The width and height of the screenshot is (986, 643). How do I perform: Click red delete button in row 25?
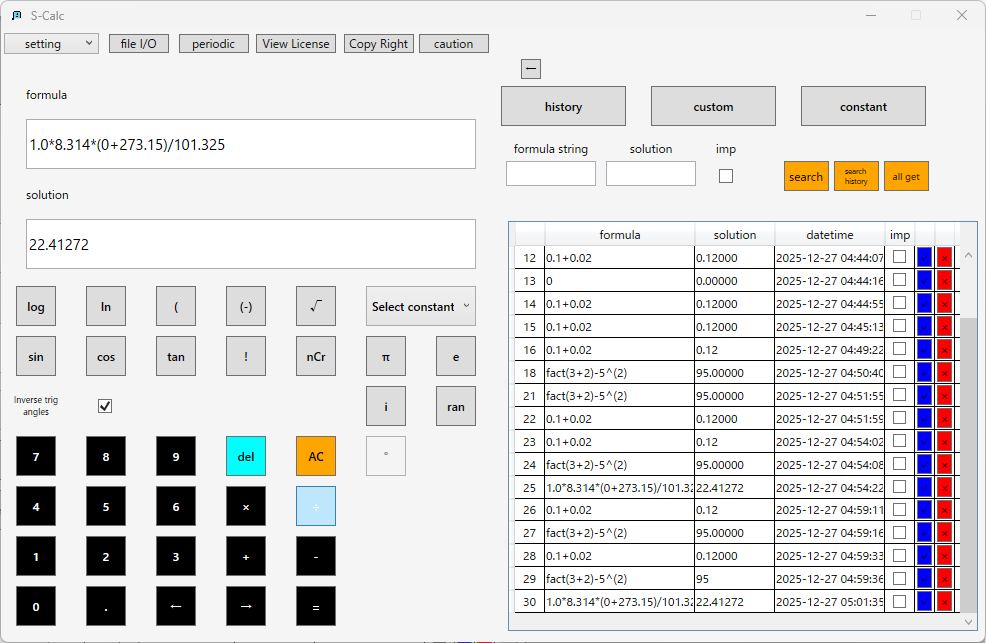tap(944, 487)
